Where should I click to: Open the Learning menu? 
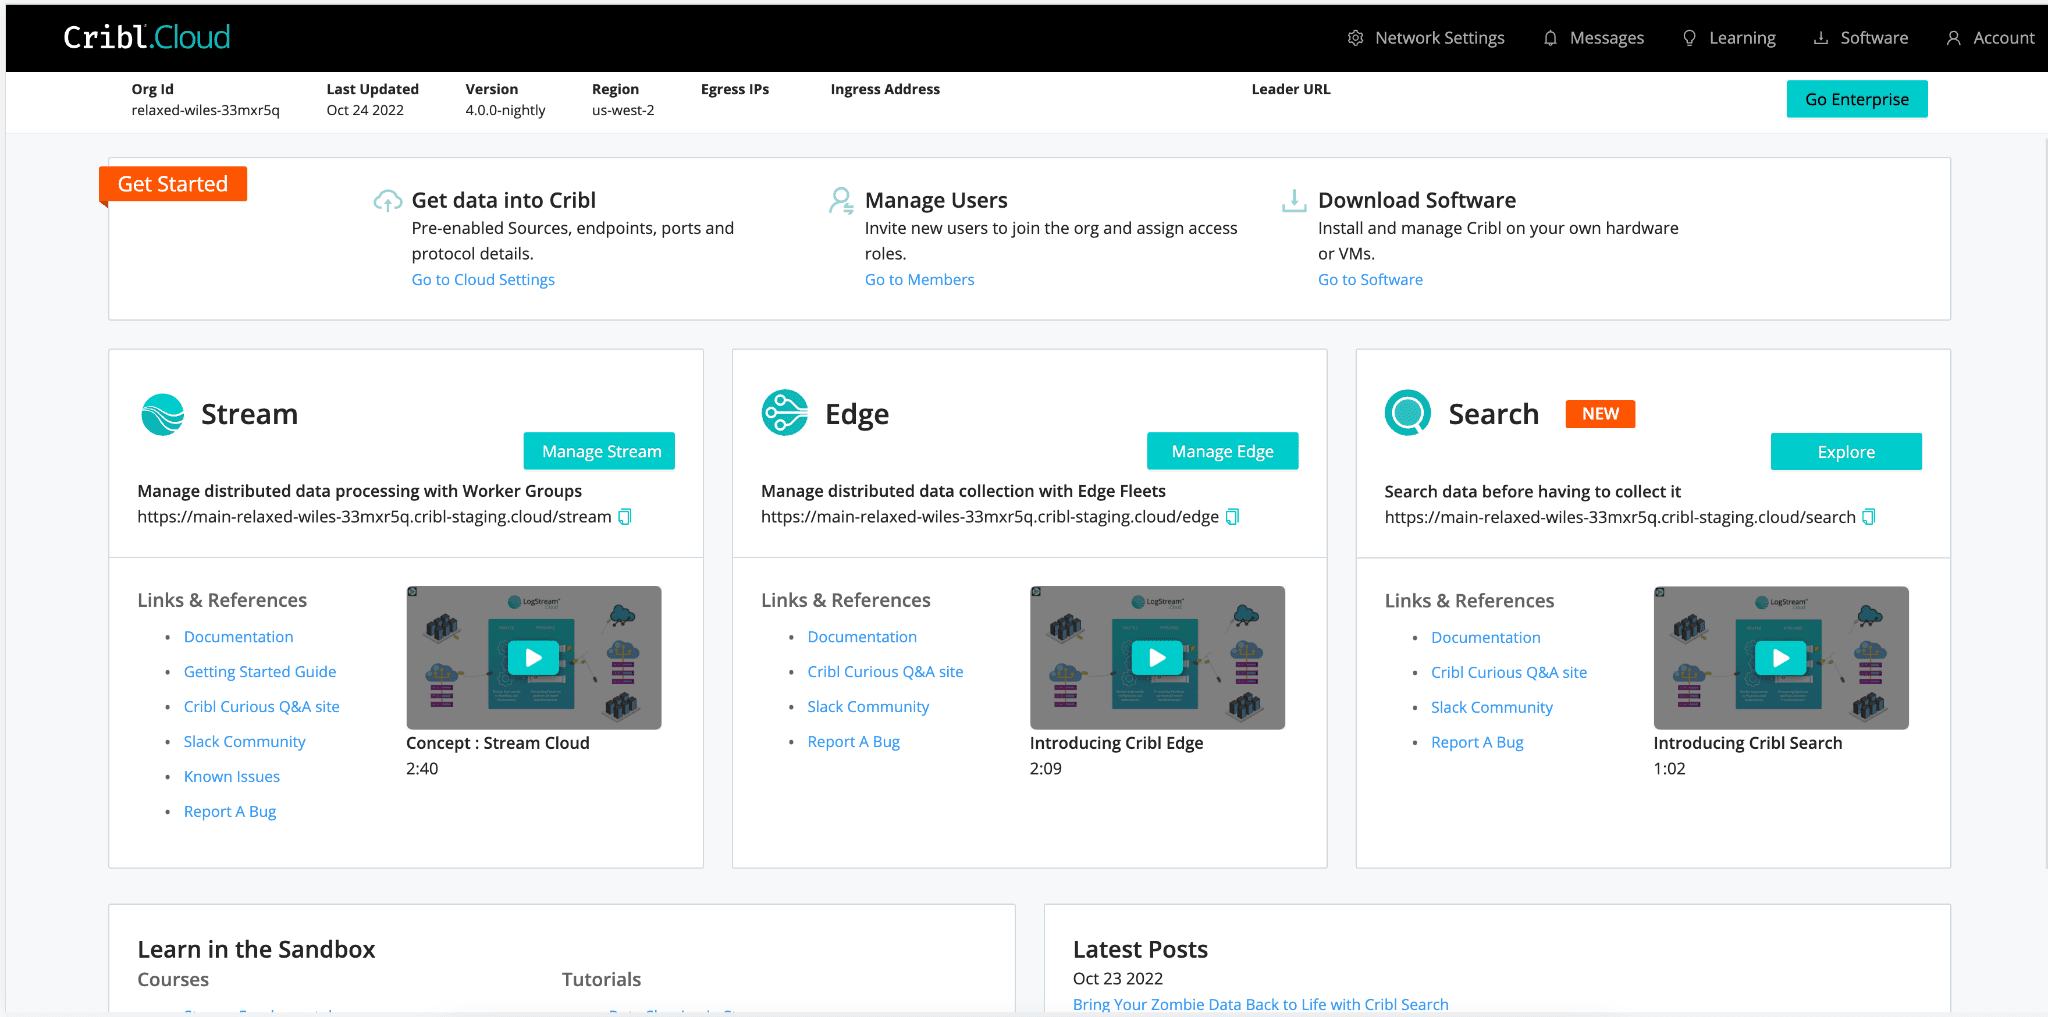point(1729,38)
